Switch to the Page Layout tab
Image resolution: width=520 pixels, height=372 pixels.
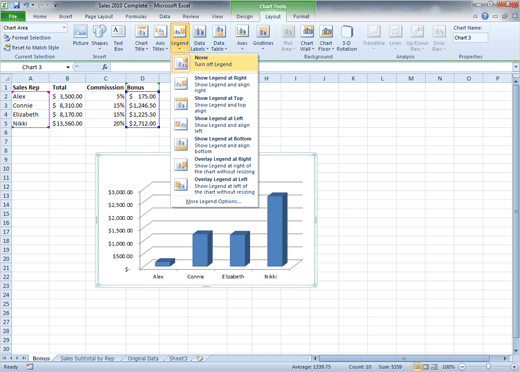coord(99,16)
